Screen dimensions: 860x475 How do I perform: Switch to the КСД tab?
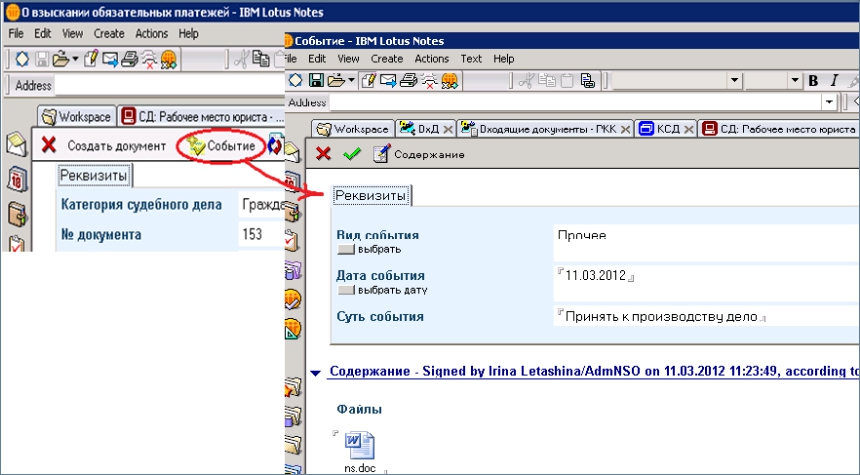coord(666,129)
